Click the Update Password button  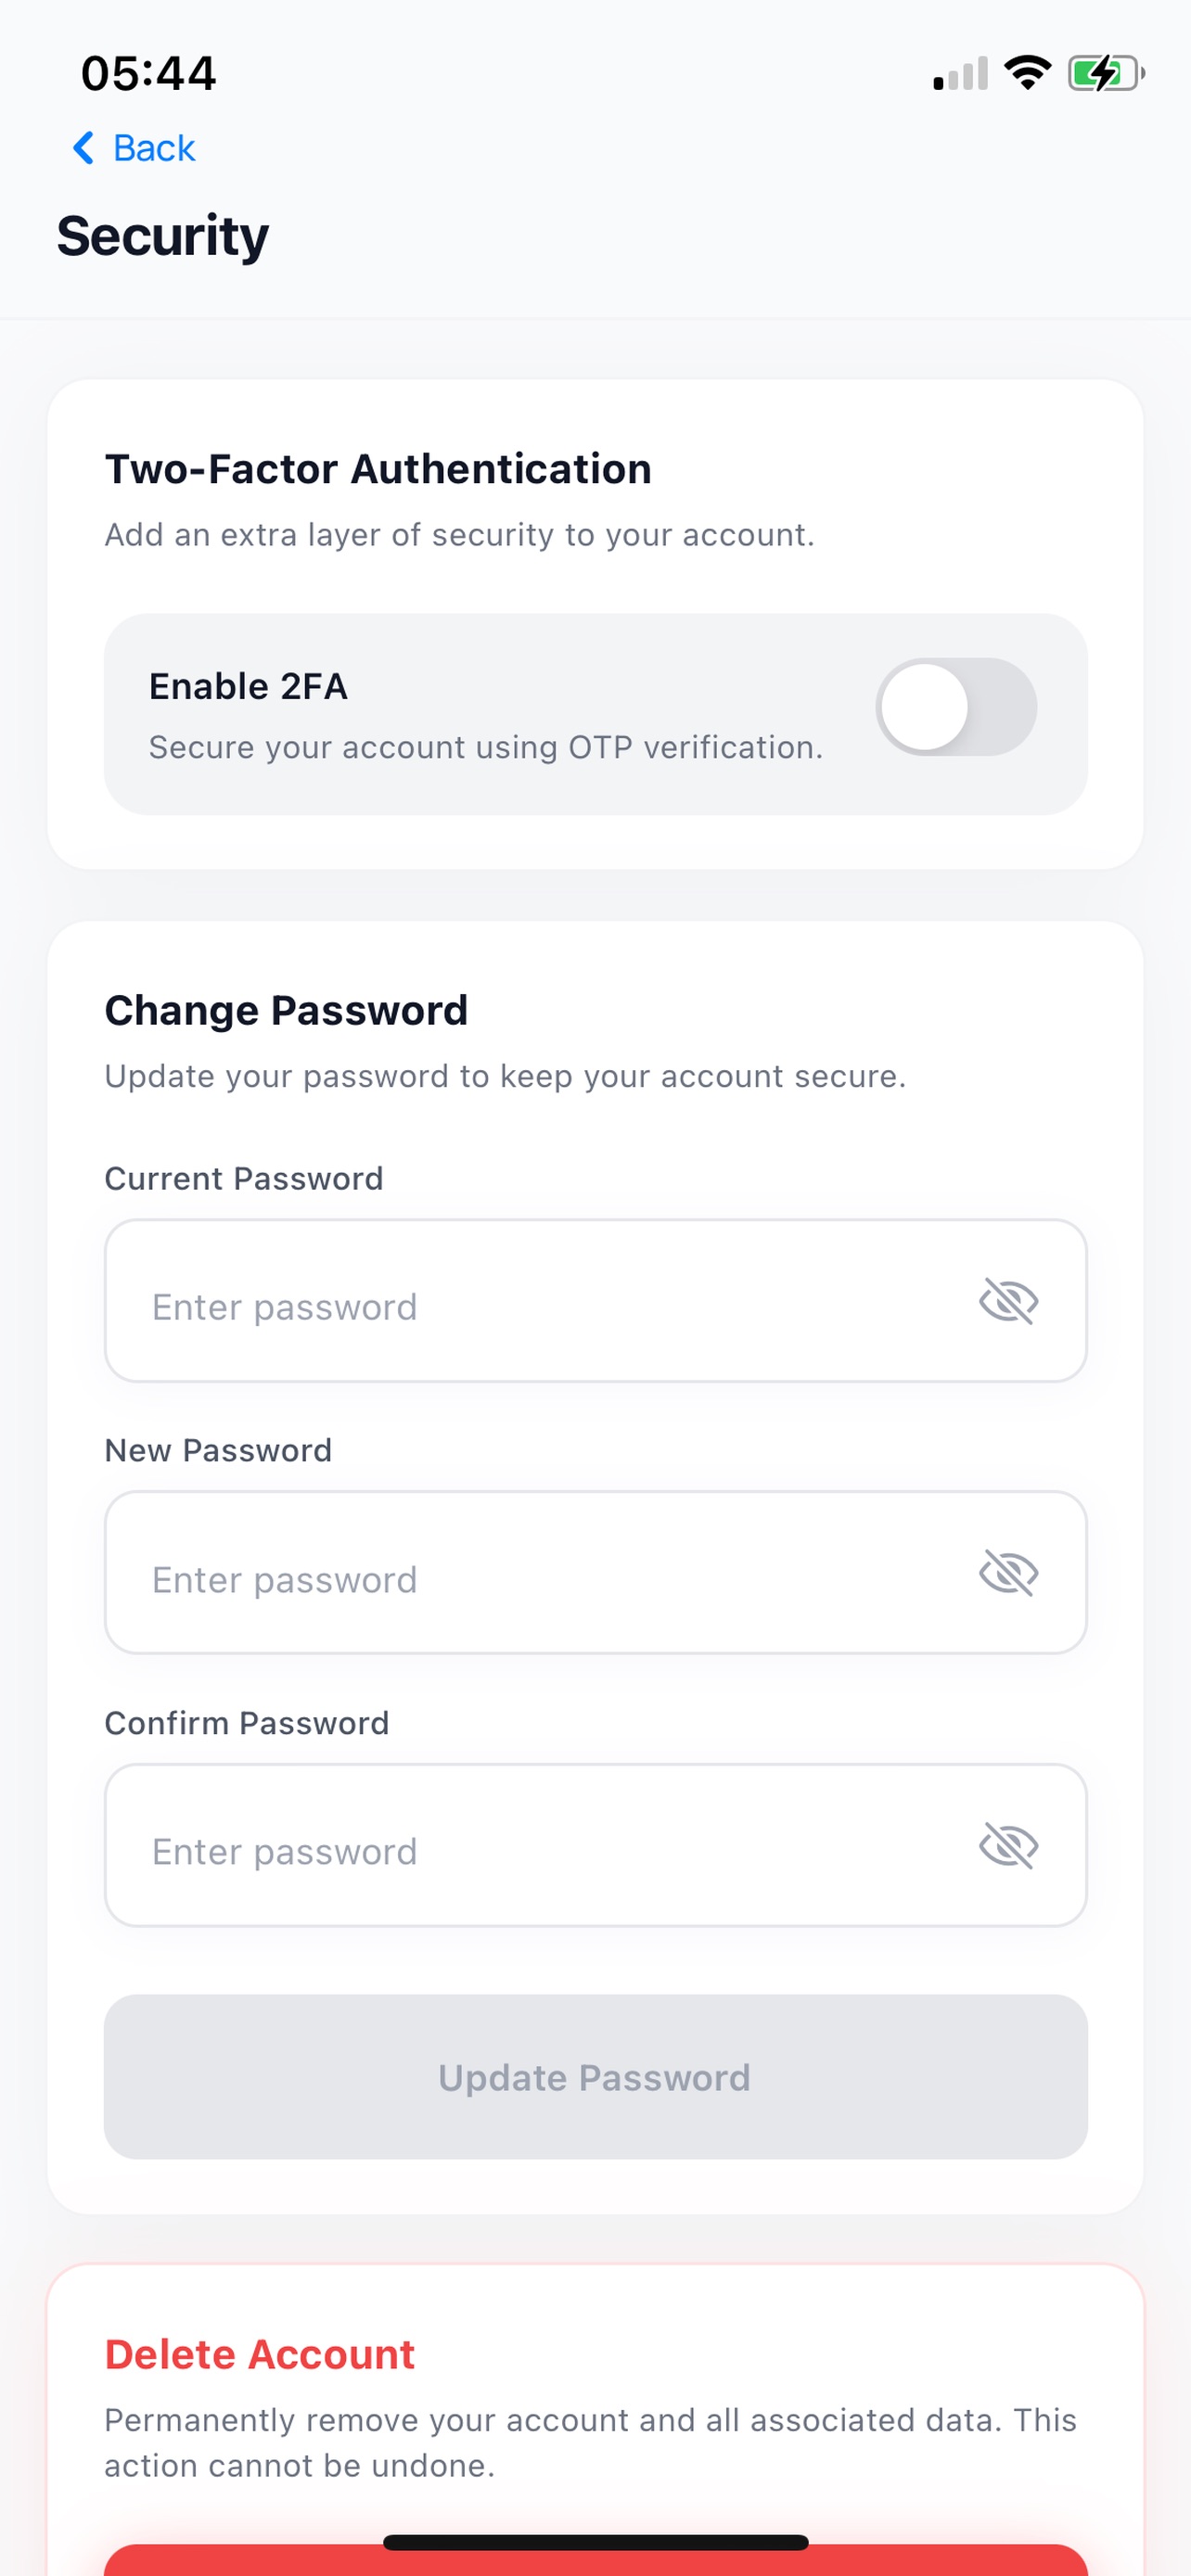click(x=595, y=2077)
